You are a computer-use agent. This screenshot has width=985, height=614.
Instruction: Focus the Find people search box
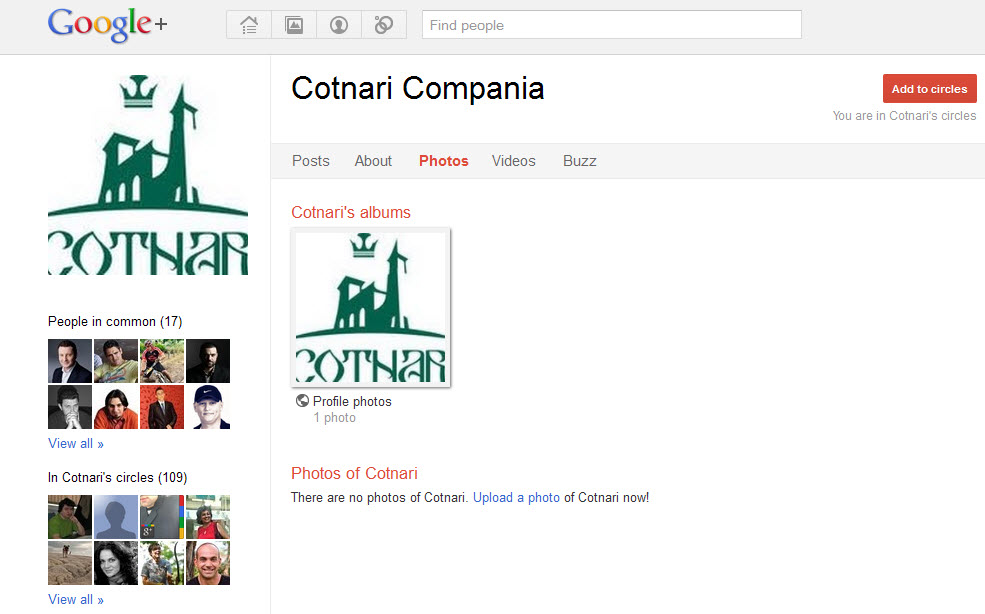612,25
